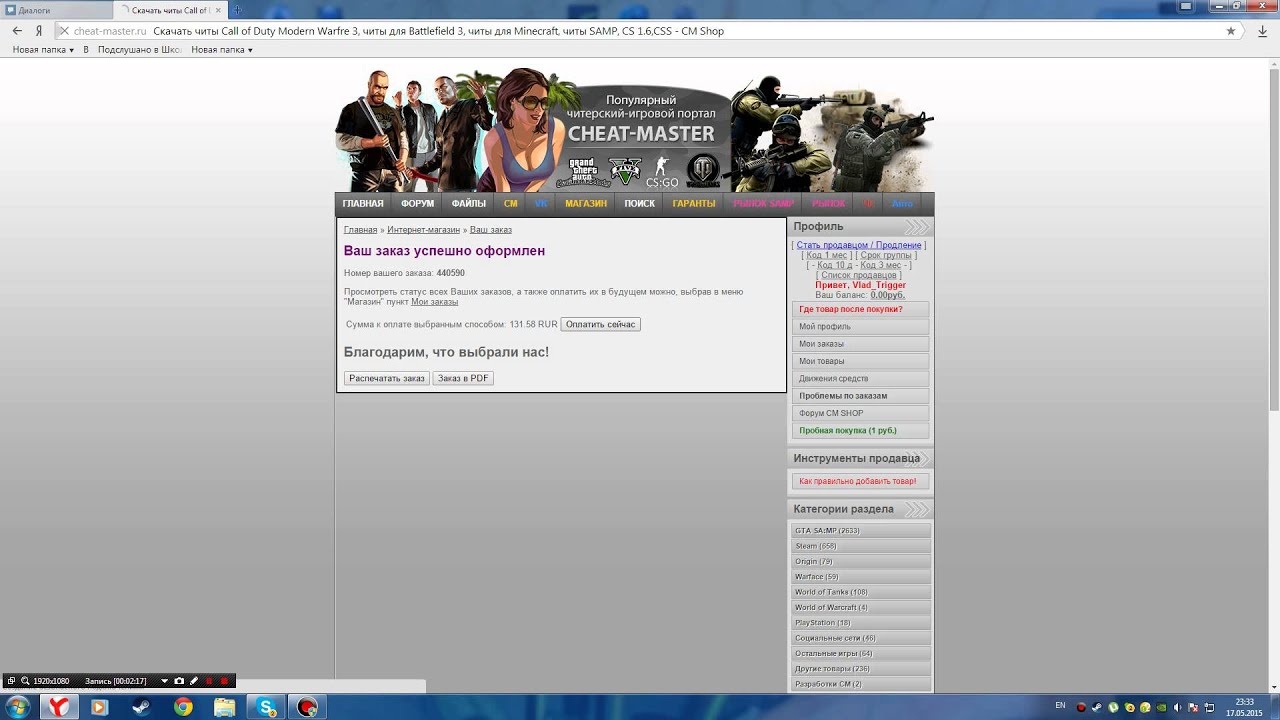Image resolution: width=1280 pixels, height=720 pixels.
Task: Pause recording with the red pause button
Action: pyautogui.click(x=209, y=681)
